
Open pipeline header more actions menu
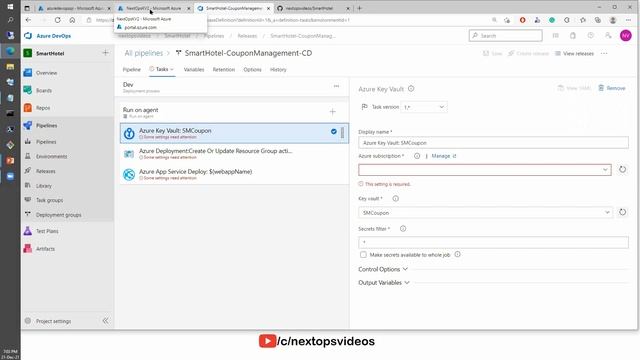click(604, 53)
